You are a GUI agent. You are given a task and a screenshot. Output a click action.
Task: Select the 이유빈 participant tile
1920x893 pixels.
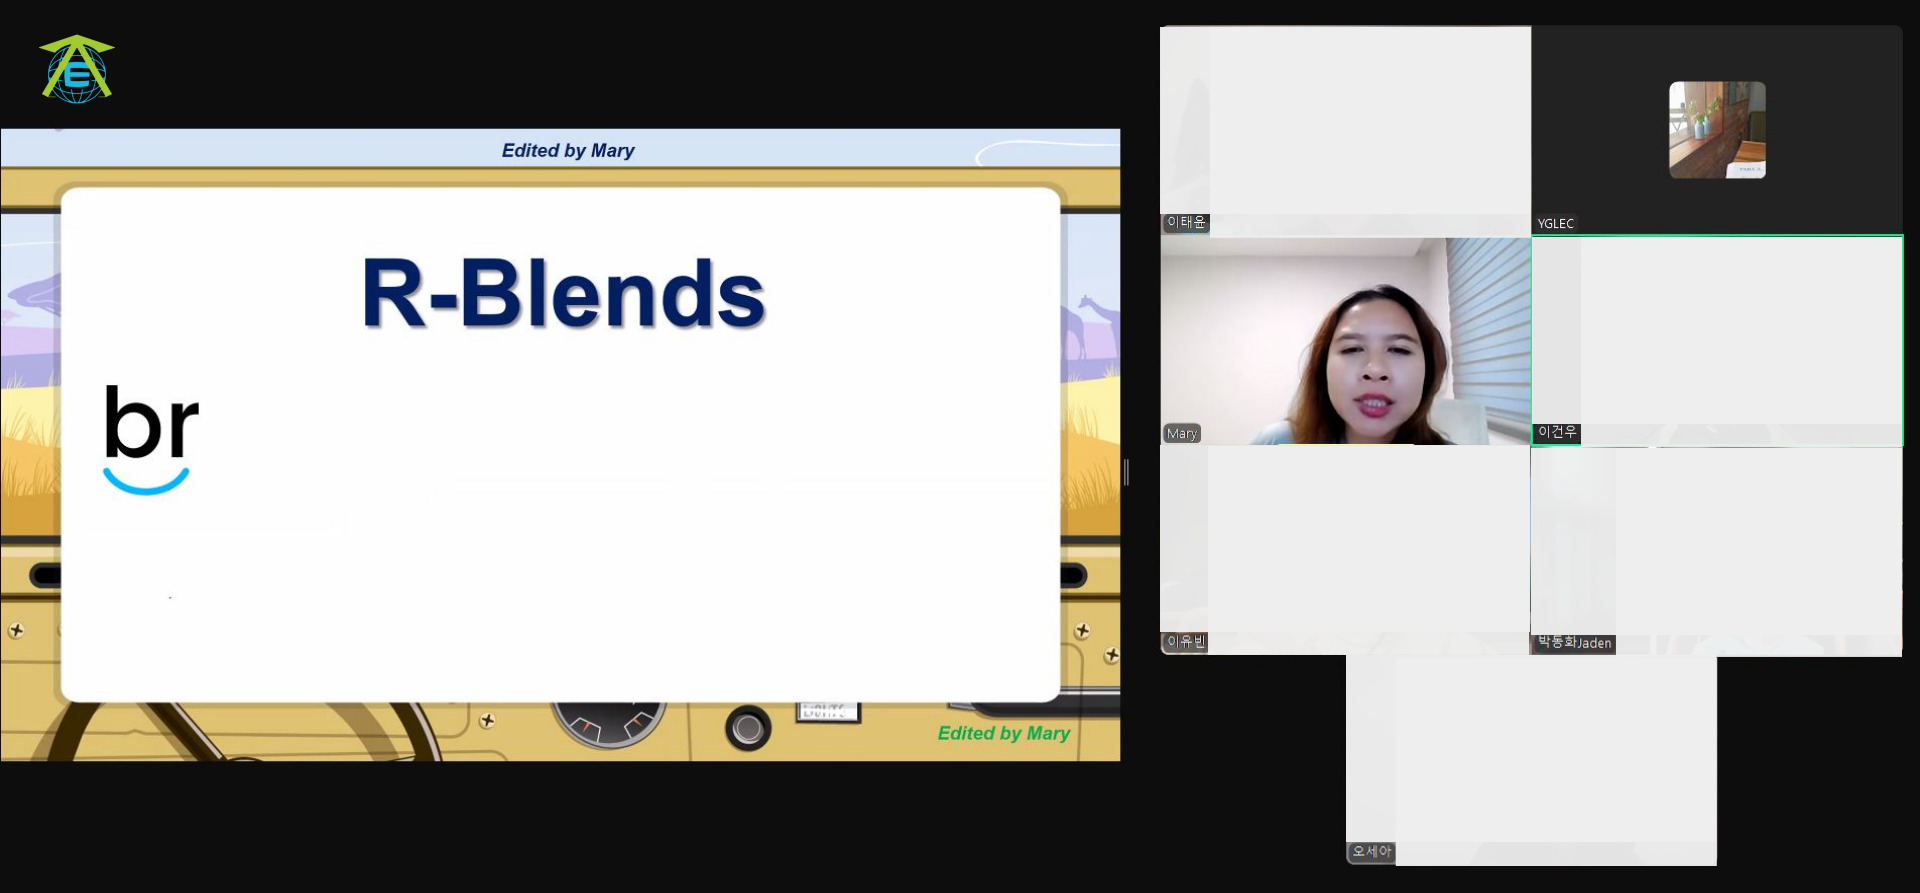(x=1345, y=550)
